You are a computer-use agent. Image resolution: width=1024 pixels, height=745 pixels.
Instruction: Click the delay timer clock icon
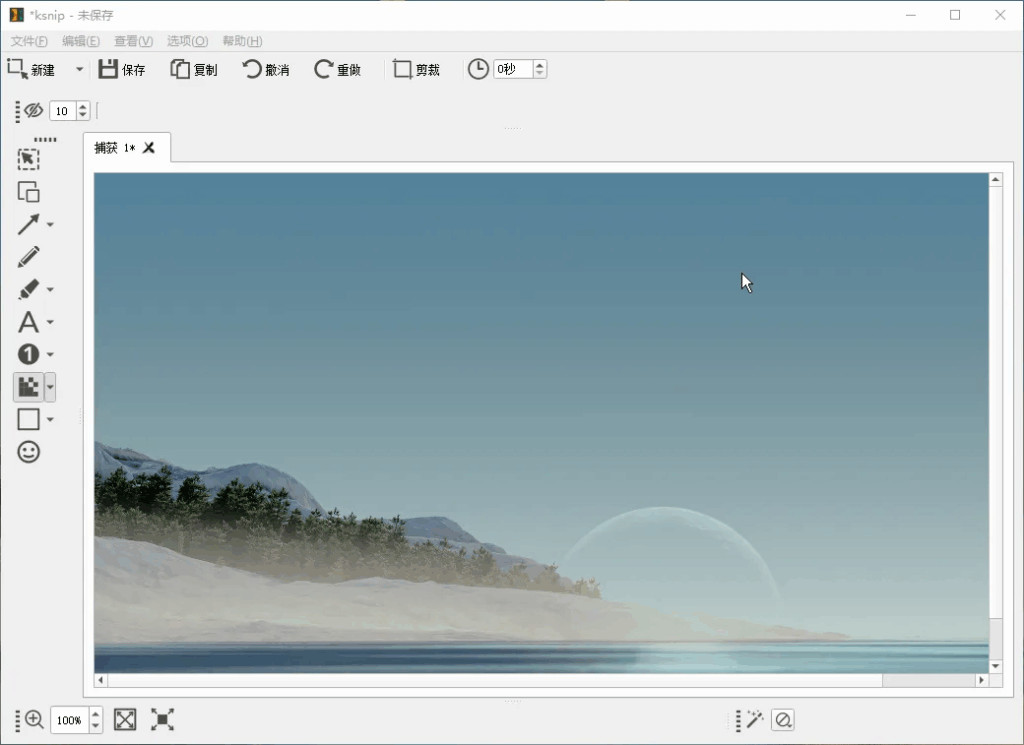point(478,69)
